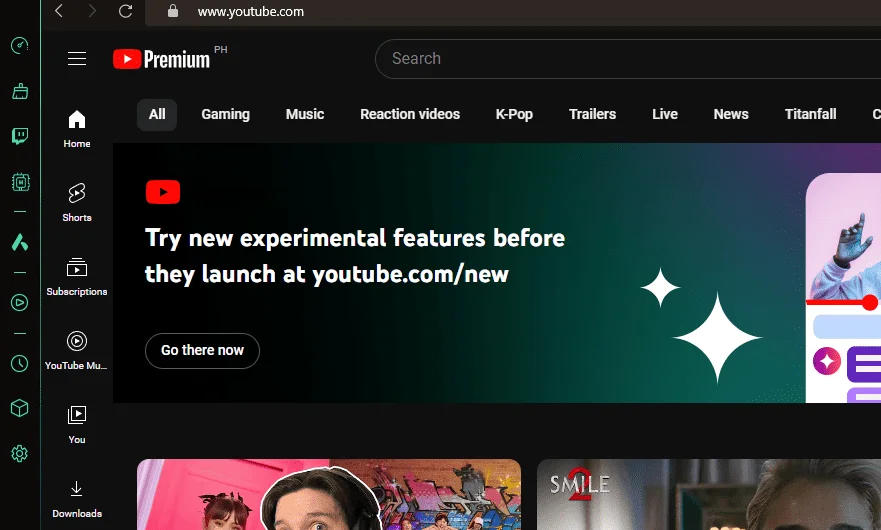Select the Titanfall filter chip

[x=810, y=115]
